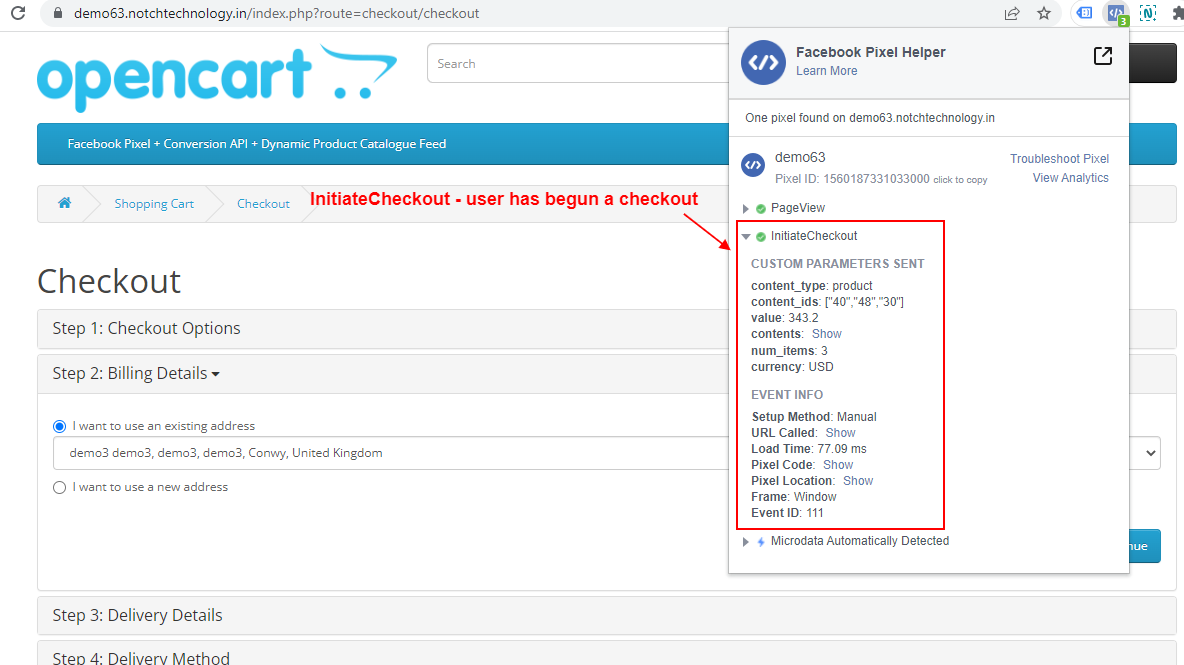Choose "I want to use a new address"
Screen dimensions: 1184x665
59,487
